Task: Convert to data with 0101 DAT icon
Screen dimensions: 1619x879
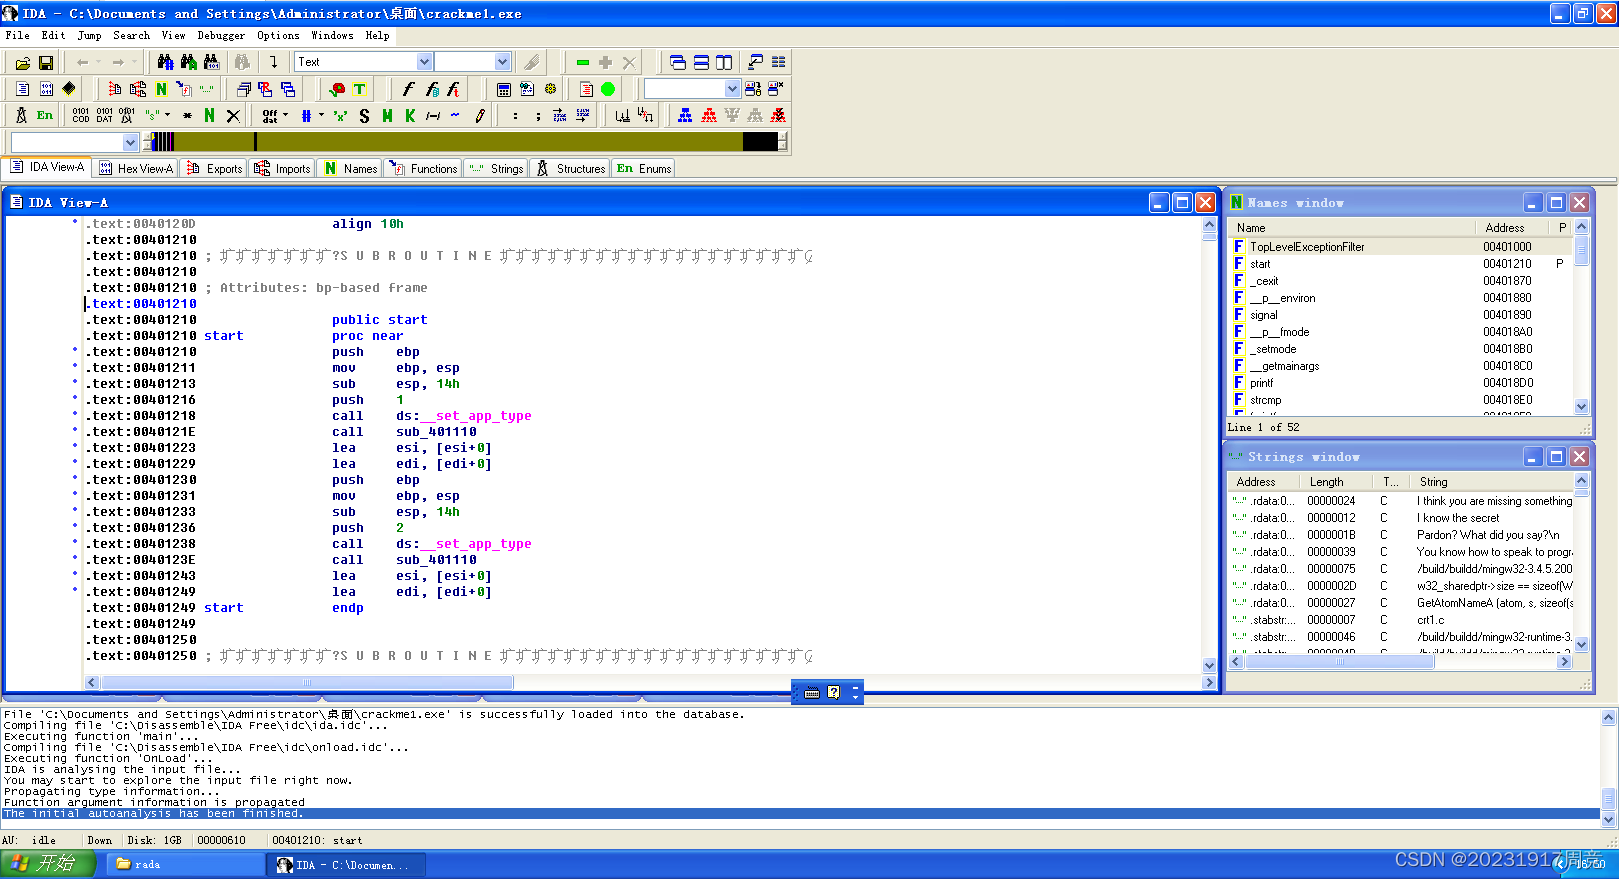Action: [x=104, y=116]
